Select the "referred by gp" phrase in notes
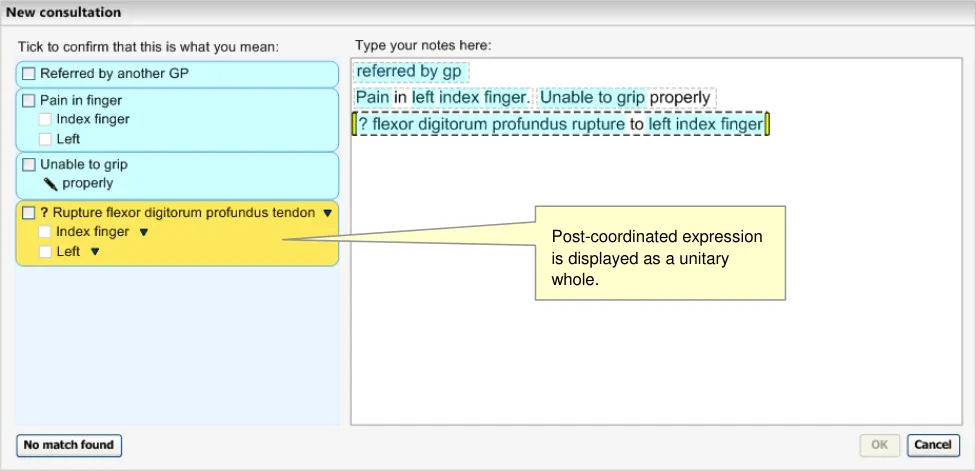The width and height of the screenshot is (976, 471). point(410,72)
